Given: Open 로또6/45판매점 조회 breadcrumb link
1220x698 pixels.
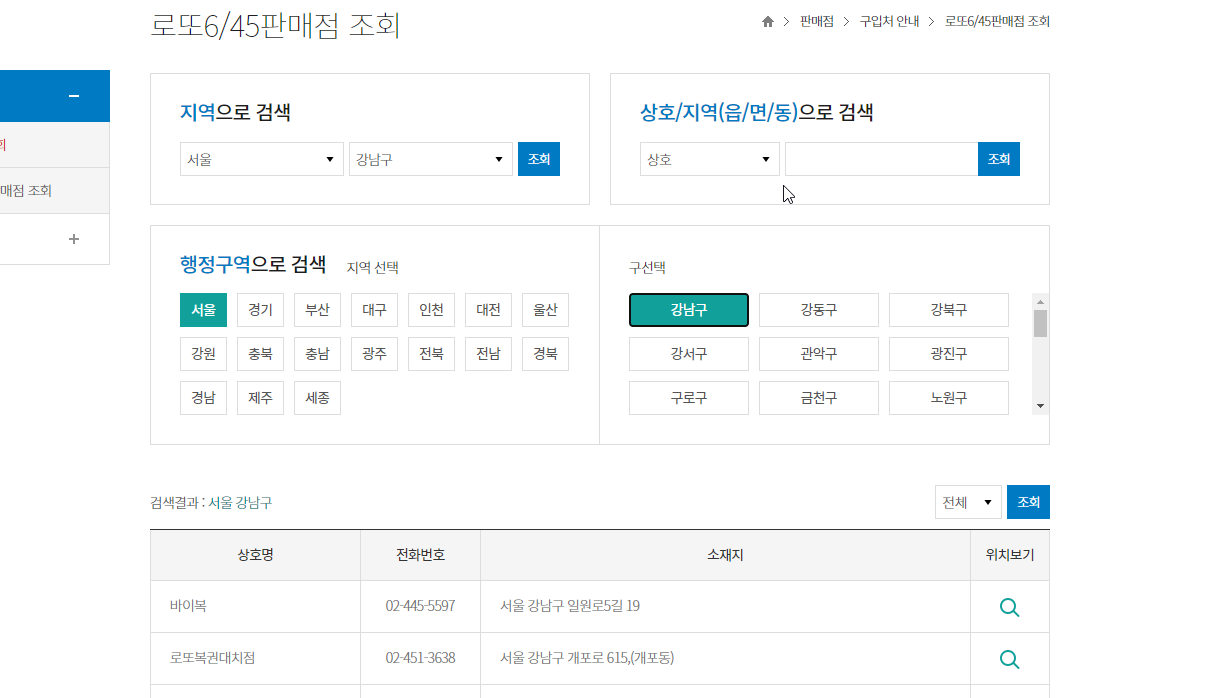Looking at the screenshot, I should (997, 21).
